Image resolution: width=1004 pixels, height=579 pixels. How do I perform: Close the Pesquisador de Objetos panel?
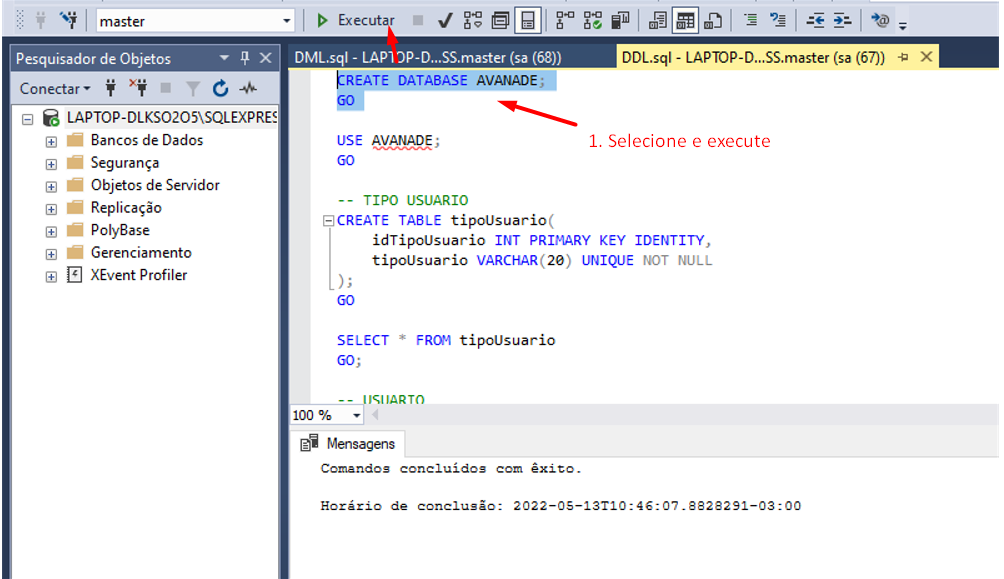point(265,58)
